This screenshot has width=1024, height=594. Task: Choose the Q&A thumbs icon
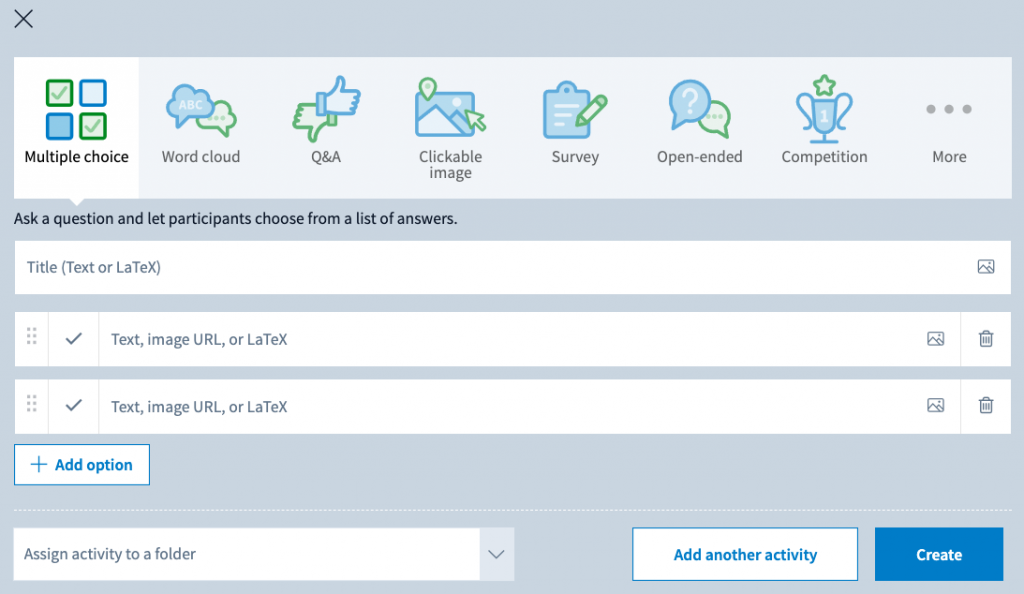pos(325,110)
